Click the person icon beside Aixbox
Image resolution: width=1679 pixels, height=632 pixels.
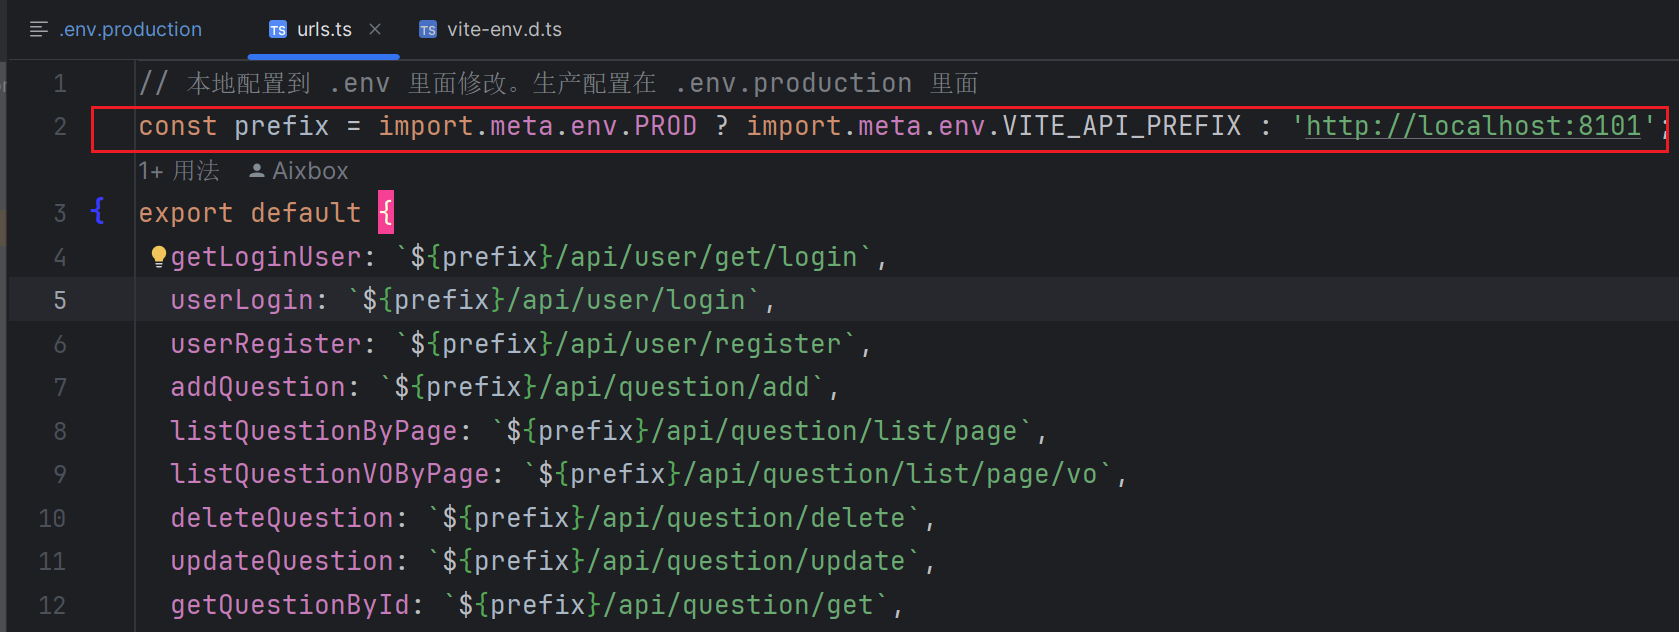(x=257, y=171)
